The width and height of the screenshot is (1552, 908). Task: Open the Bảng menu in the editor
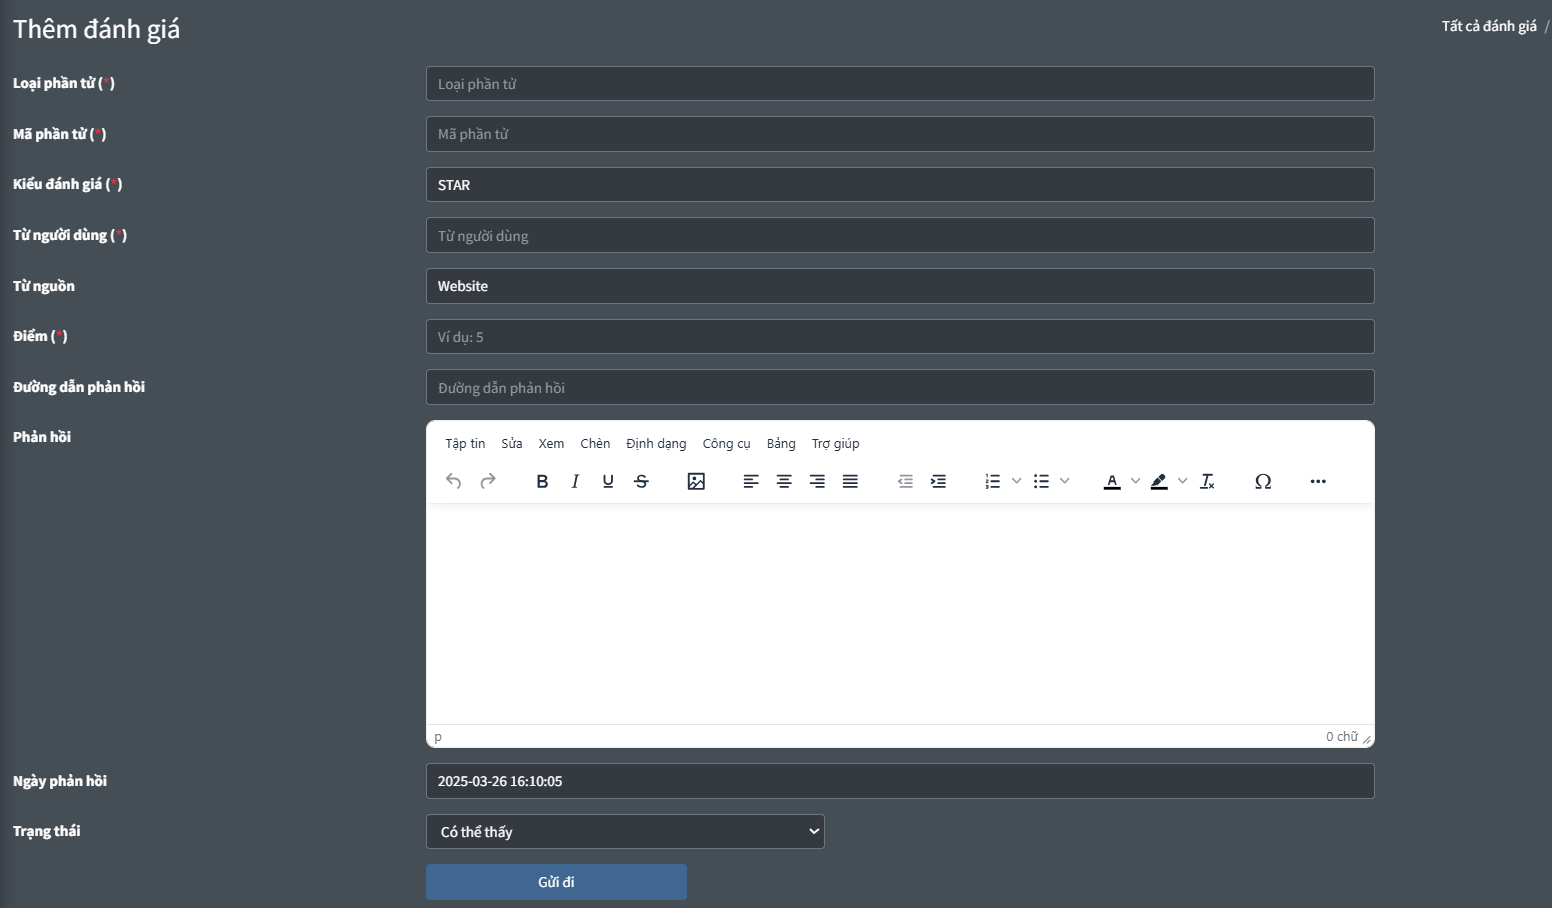(780, 443)
